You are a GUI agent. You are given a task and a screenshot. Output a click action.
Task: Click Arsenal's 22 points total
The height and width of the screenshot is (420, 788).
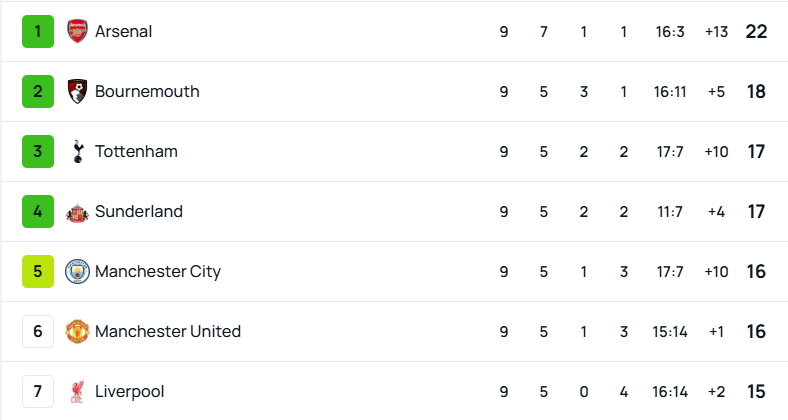point(756,31)
